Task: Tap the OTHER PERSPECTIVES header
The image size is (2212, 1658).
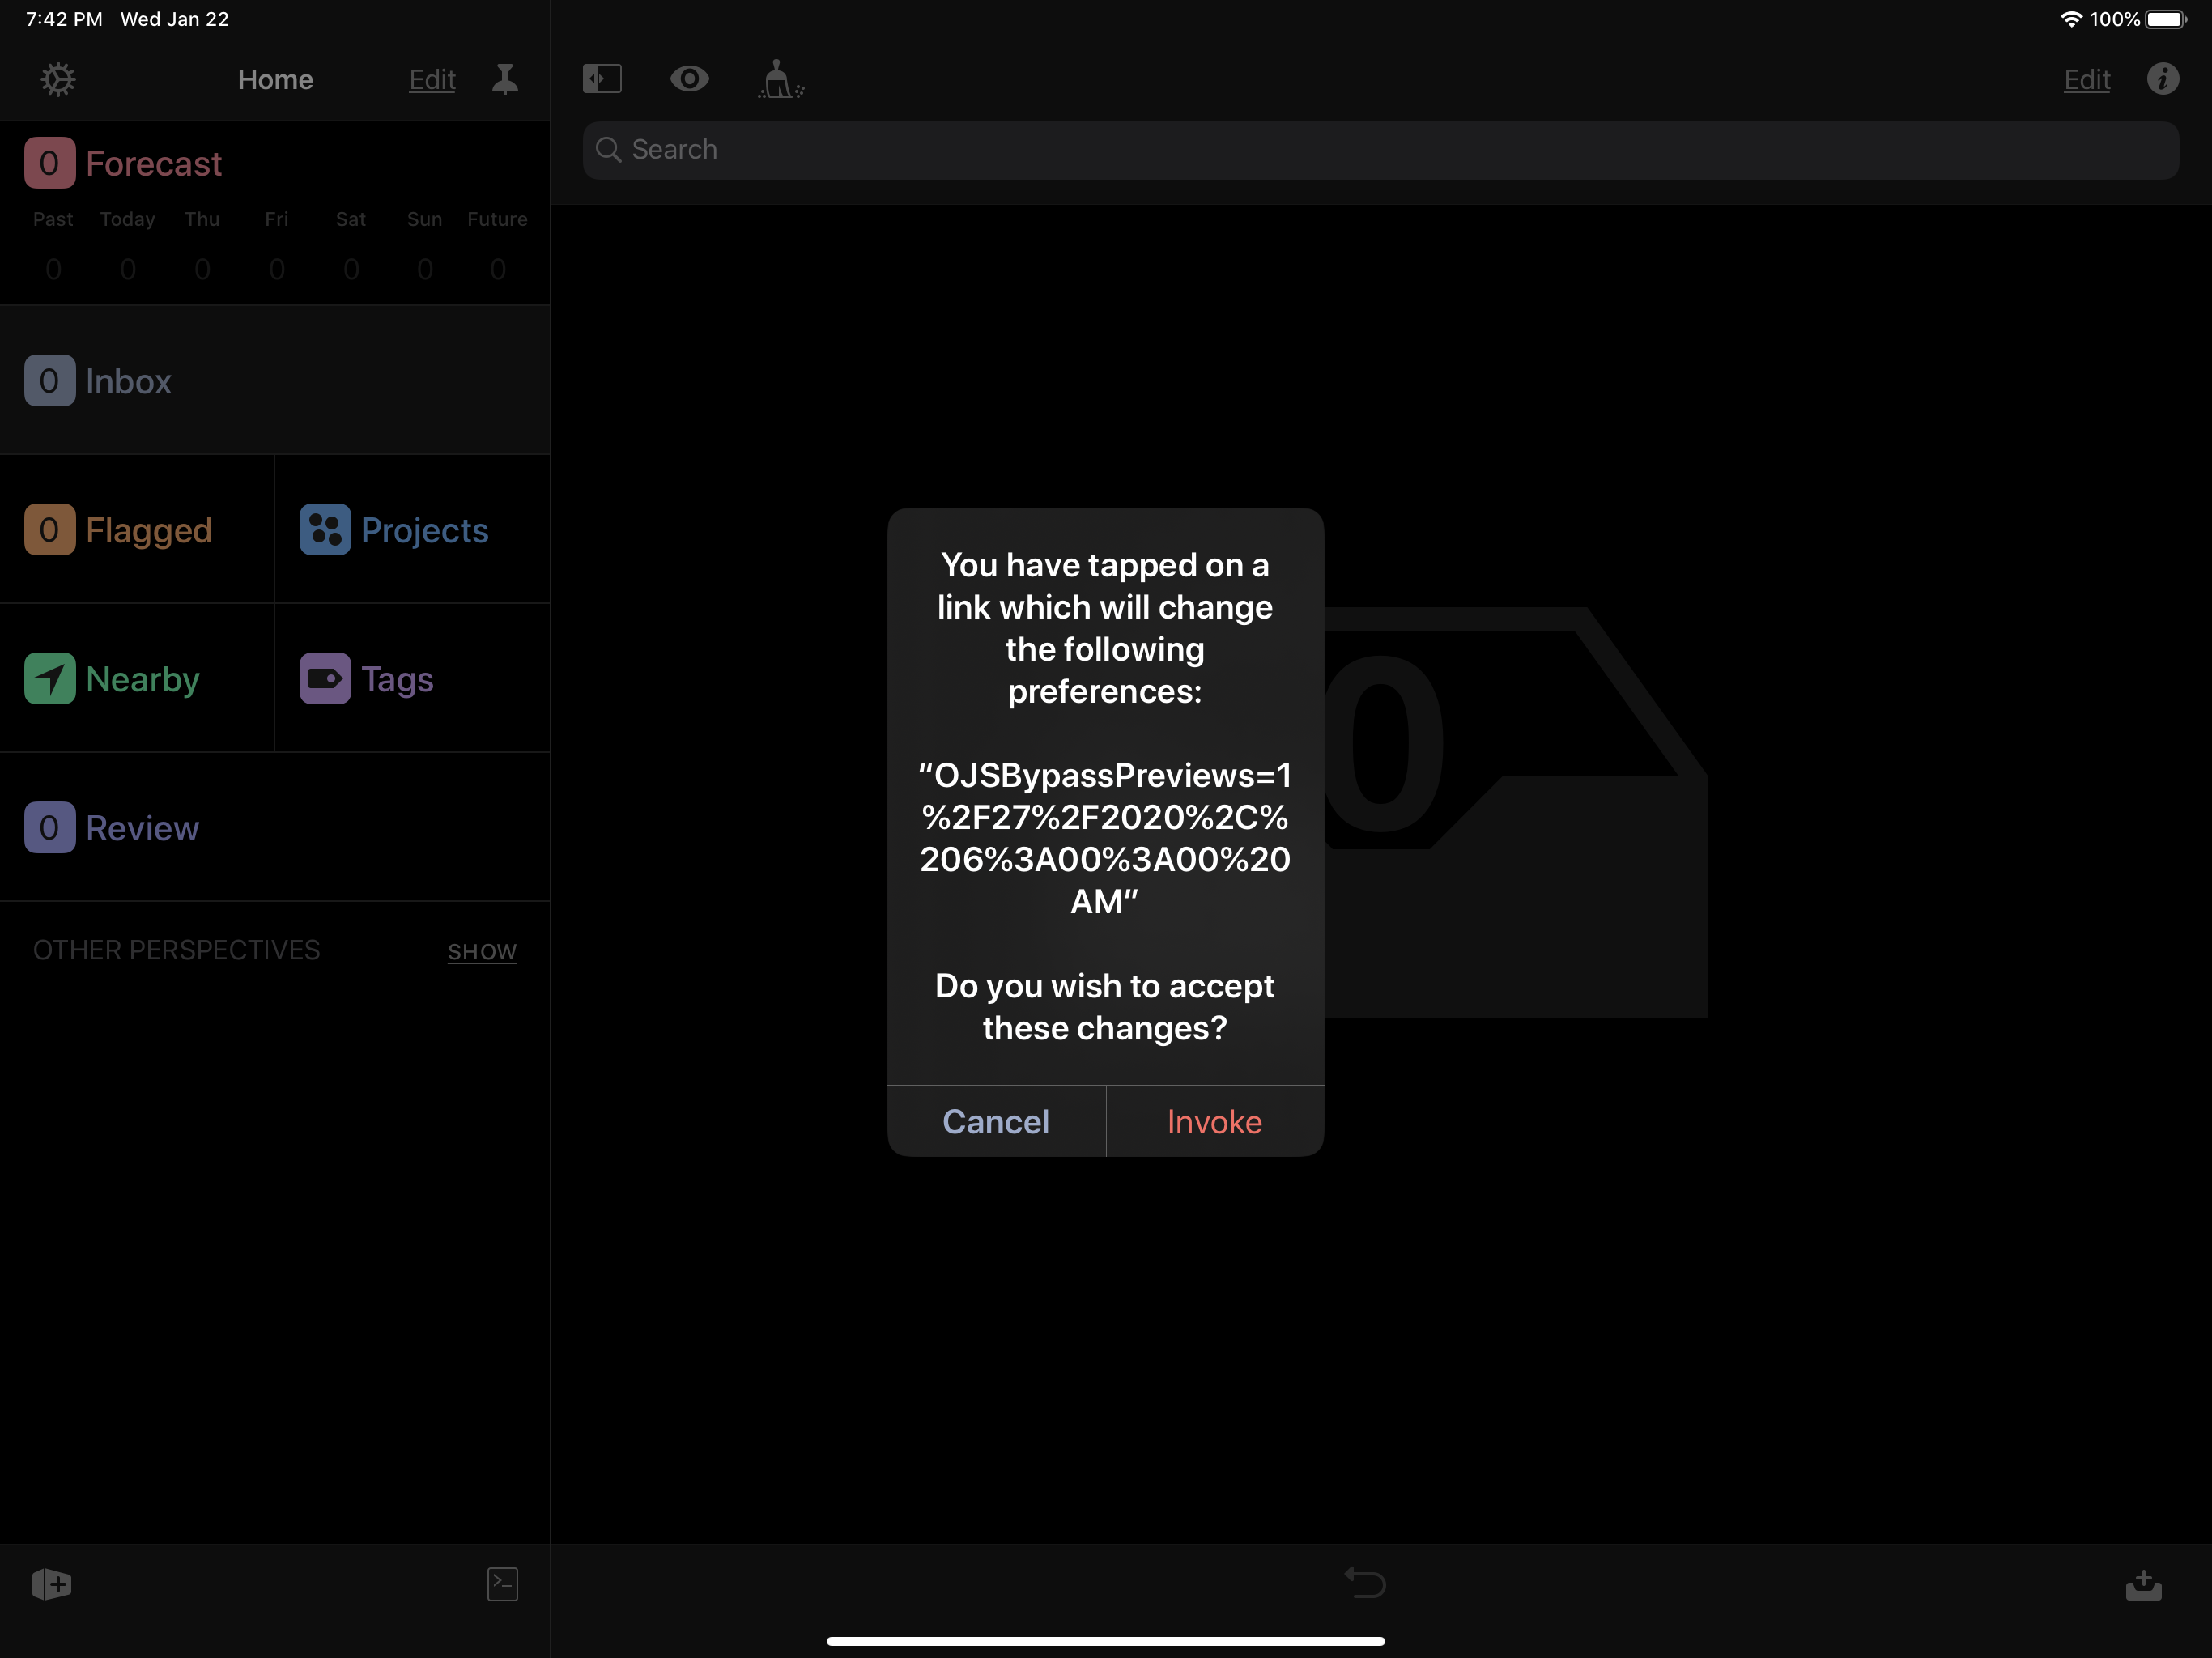Action: click(176, 950)
